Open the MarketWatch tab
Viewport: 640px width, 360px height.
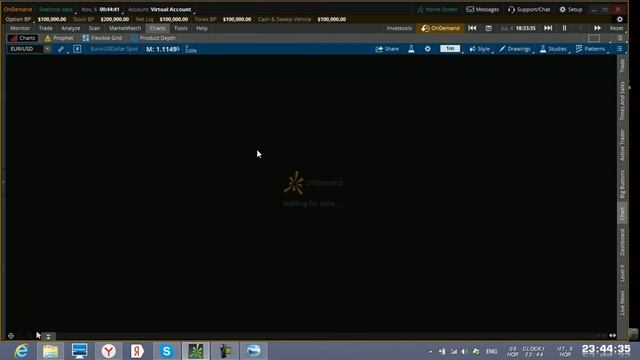click(124, 28)
